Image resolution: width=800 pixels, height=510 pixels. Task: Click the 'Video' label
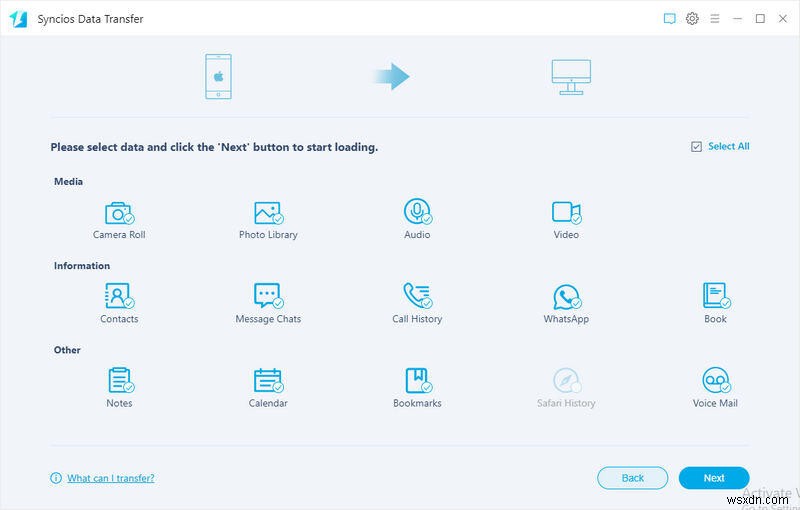pyautogui.click(x=566, y=235)
